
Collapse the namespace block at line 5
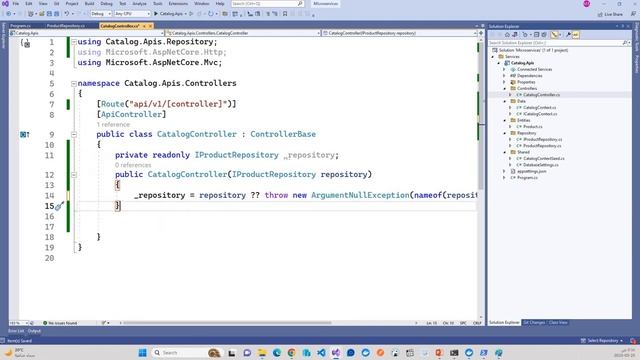74,83
